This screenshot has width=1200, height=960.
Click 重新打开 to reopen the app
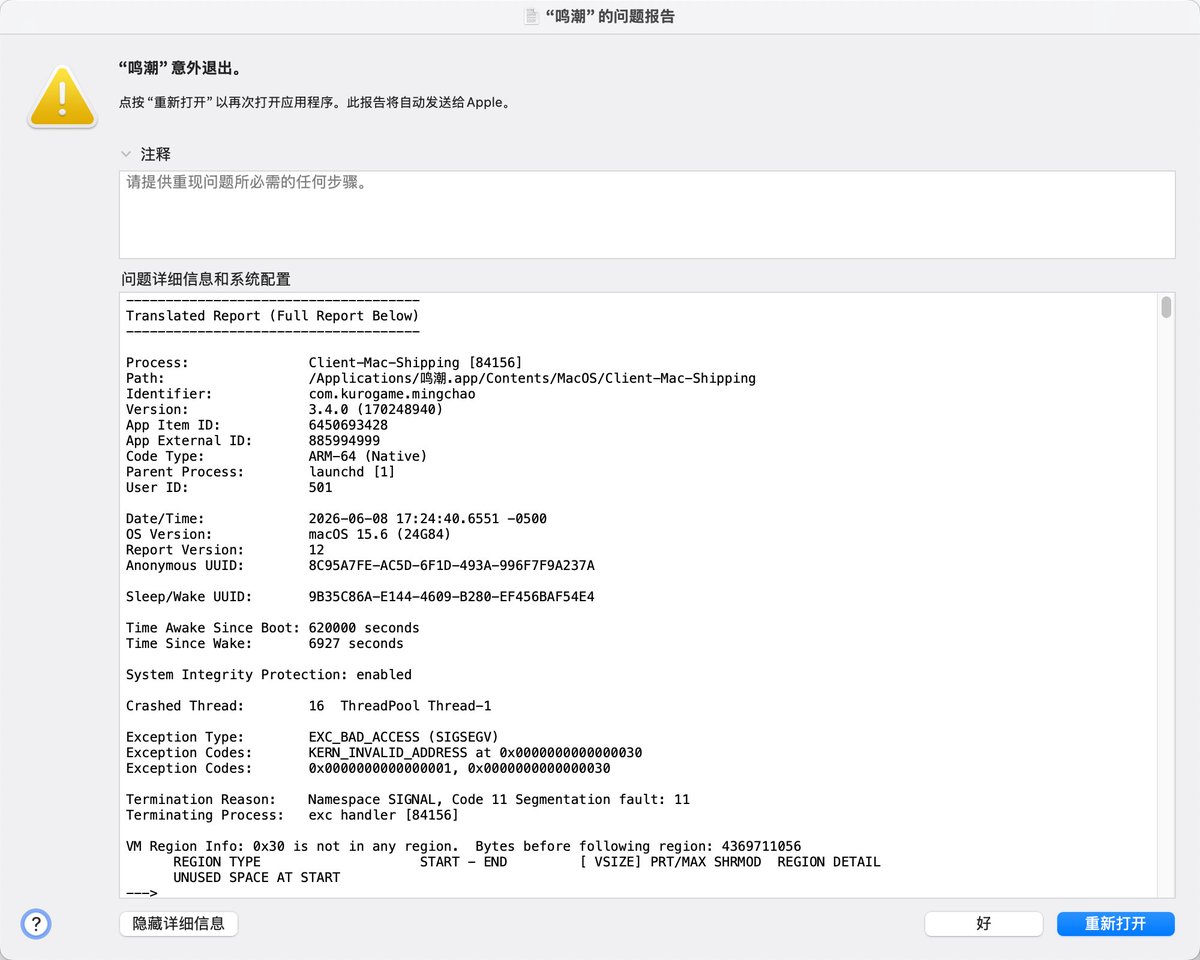click(1115, 923)
